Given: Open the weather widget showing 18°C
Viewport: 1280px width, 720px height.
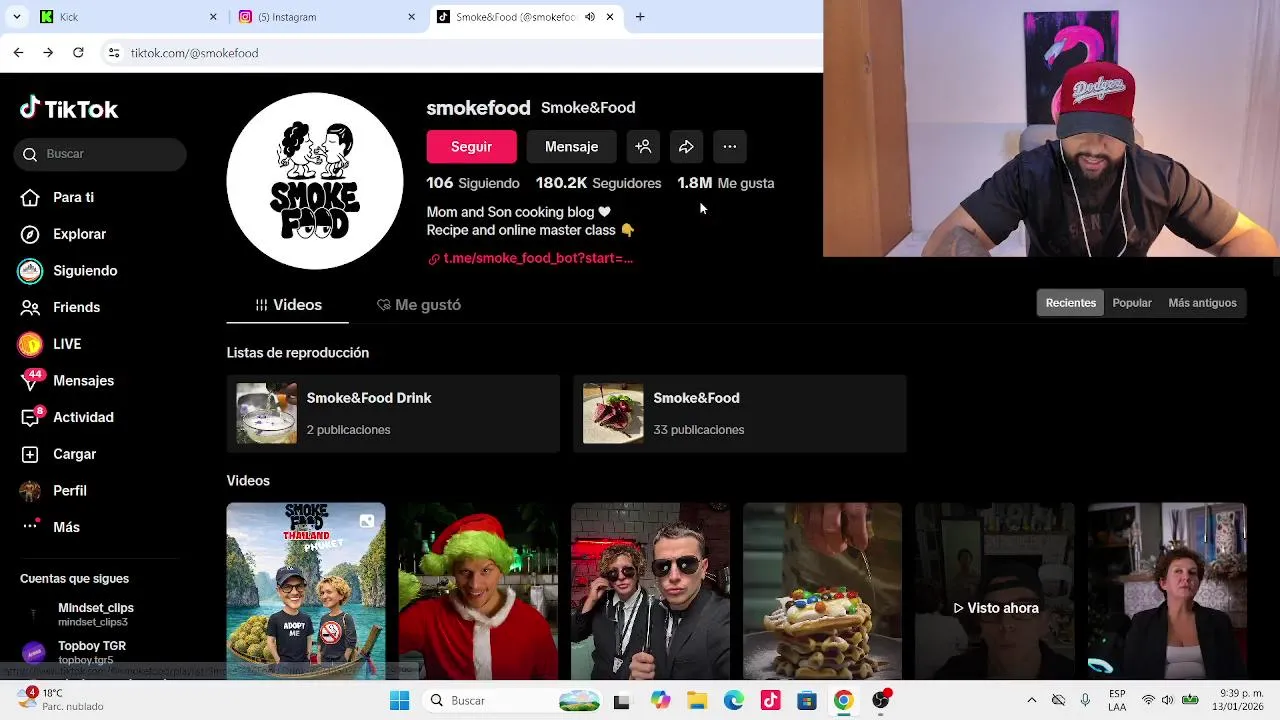Looking at the screenshot, I should pos(60,699).
